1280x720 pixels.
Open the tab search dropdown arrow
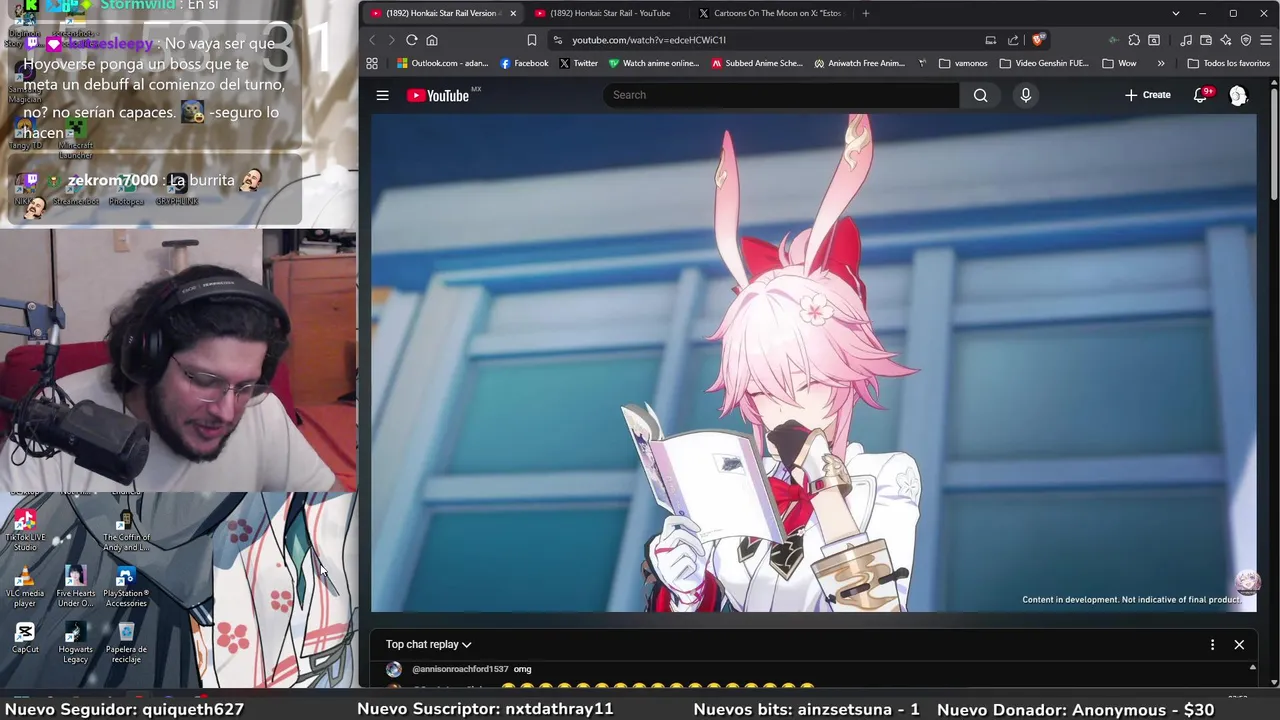[1176, 13]
